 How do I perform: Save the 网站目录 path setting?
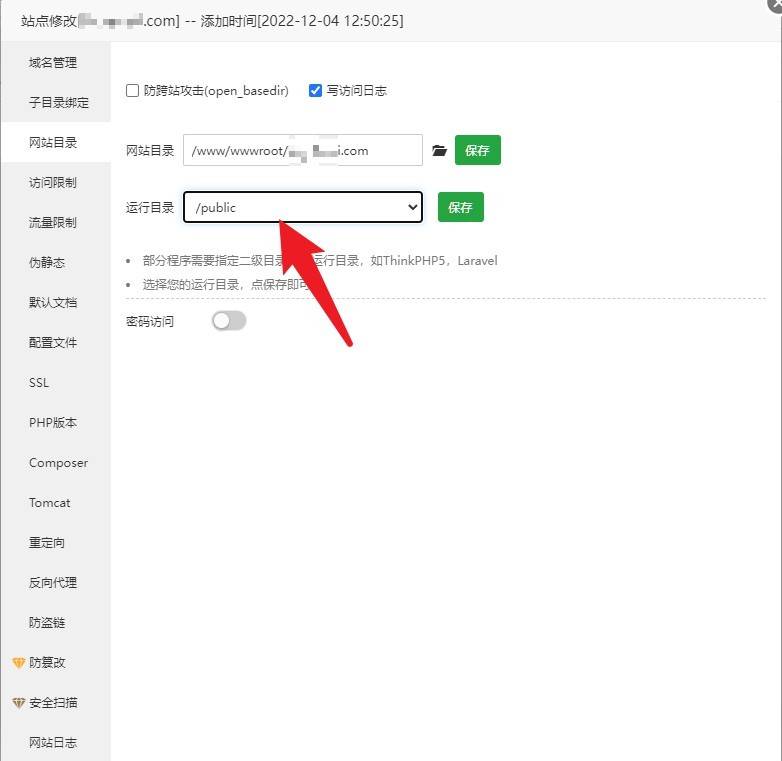tap(477, 151)
